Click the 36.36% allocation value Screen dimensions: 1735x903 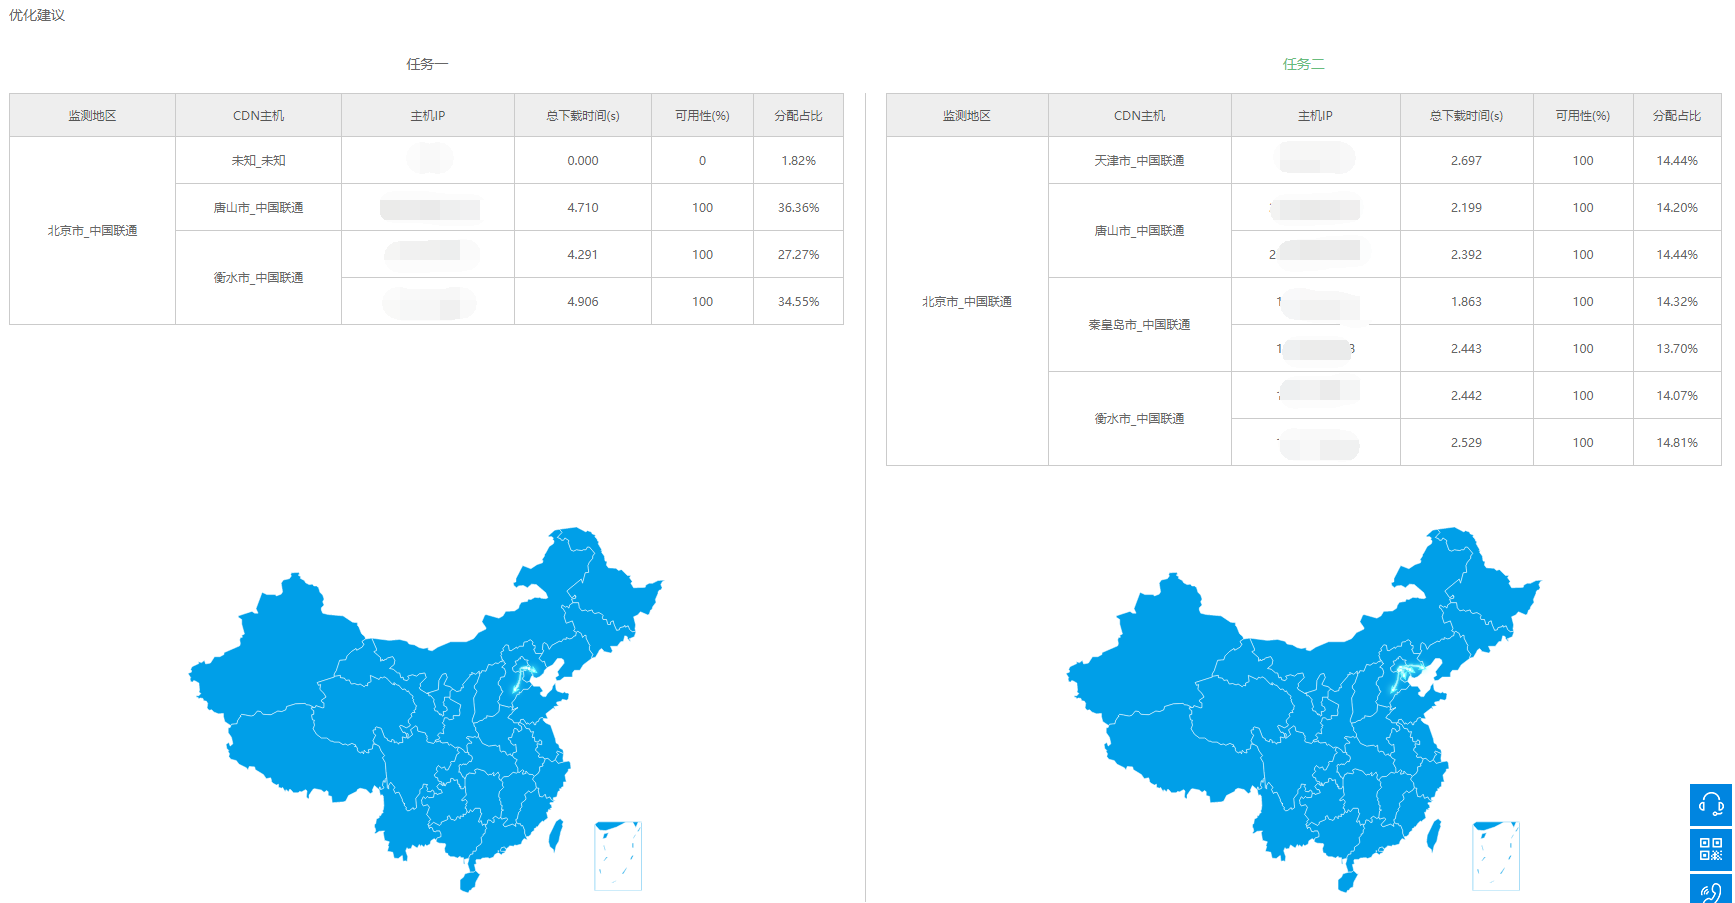tap(798, 208)
